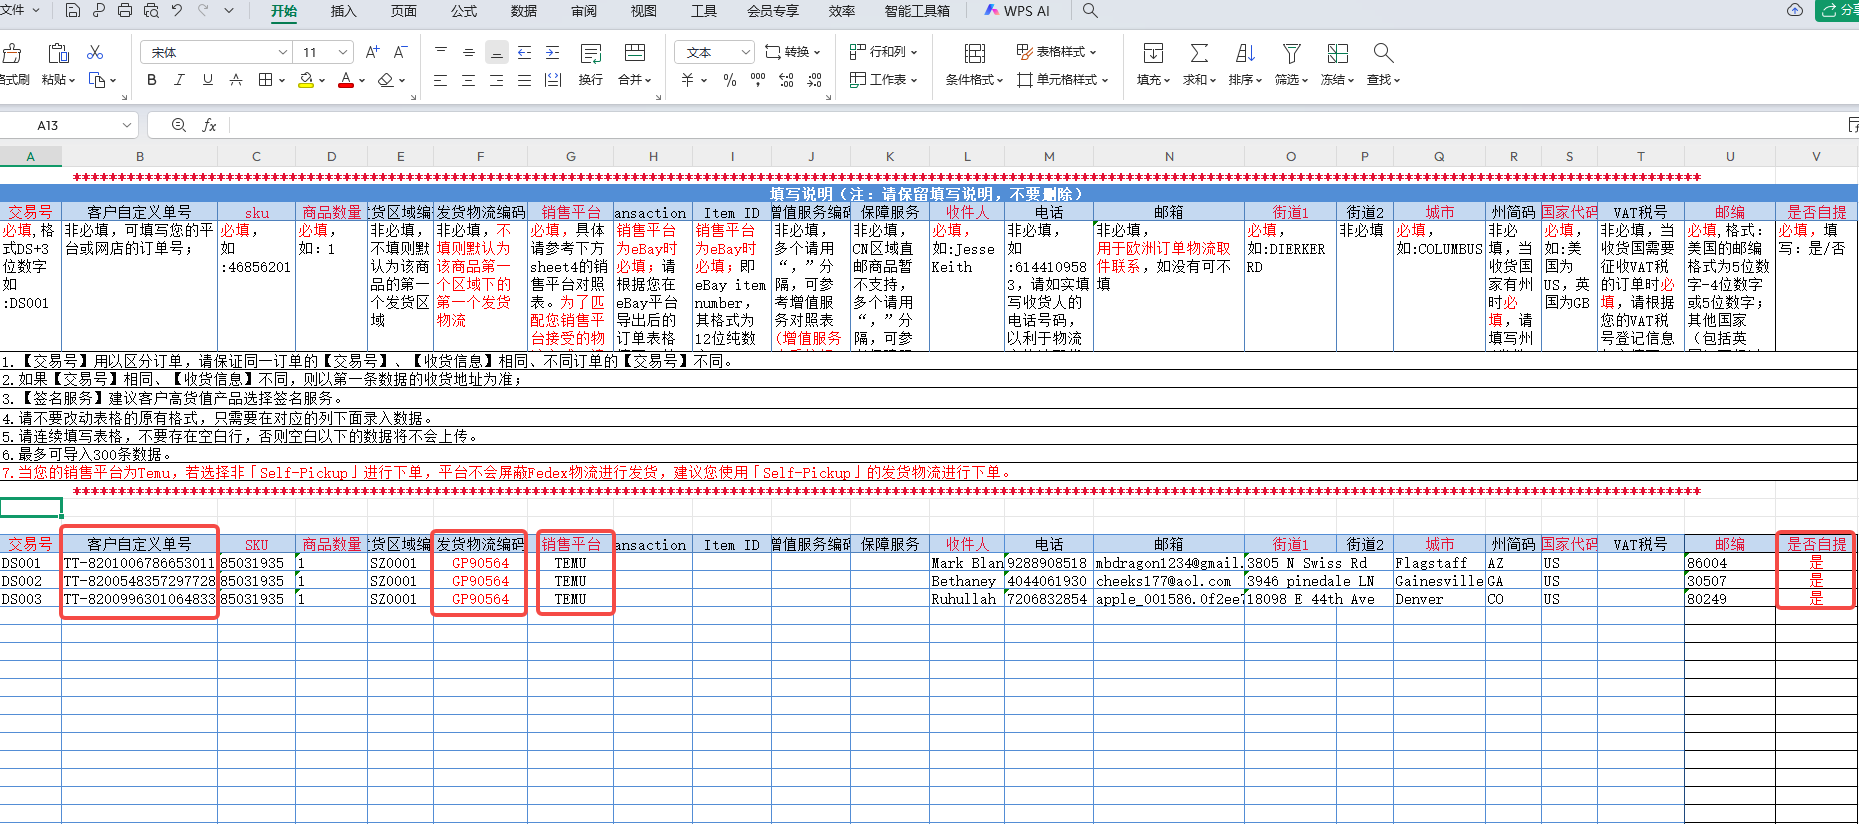The height and width of the screenshot is (824, 1859).
Task: Toggle Italic formatting
Action: click(x=180, y=80)
